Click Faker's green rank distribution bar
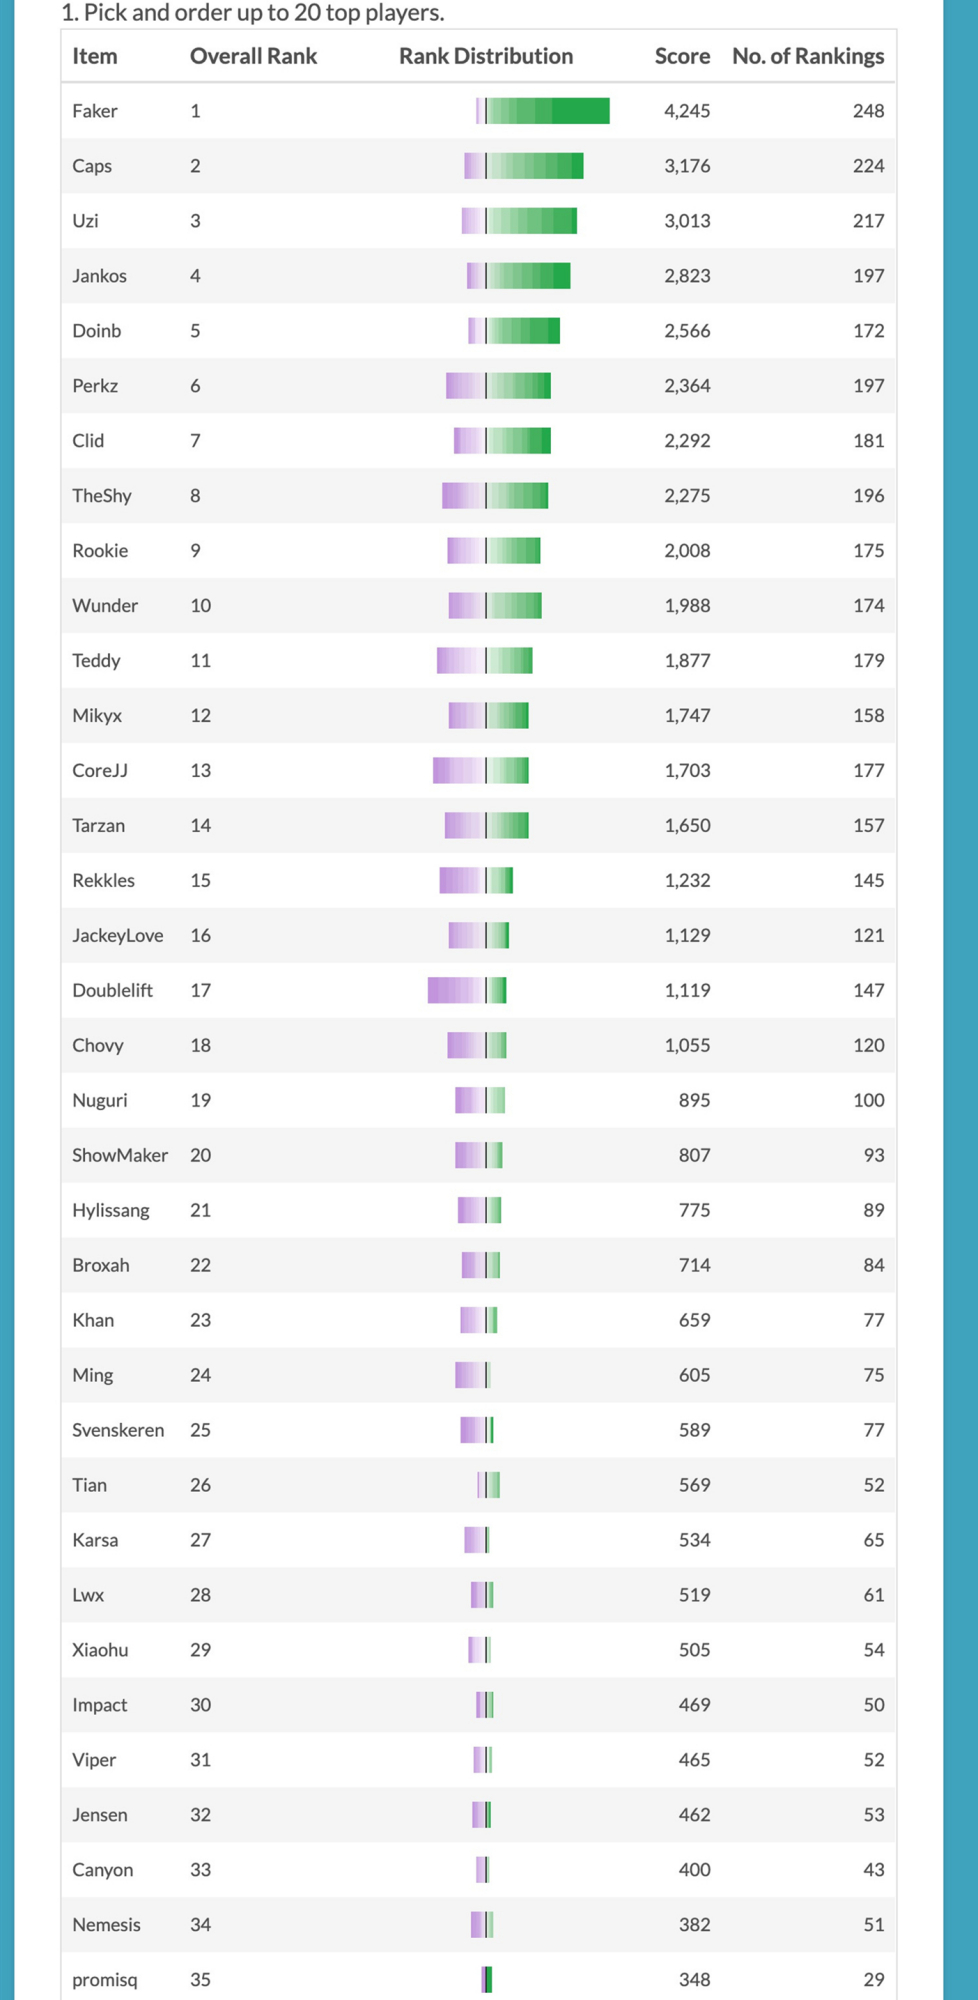This screenshot has width=978, height=2000. pyautogui.click(x=548, y=111)
